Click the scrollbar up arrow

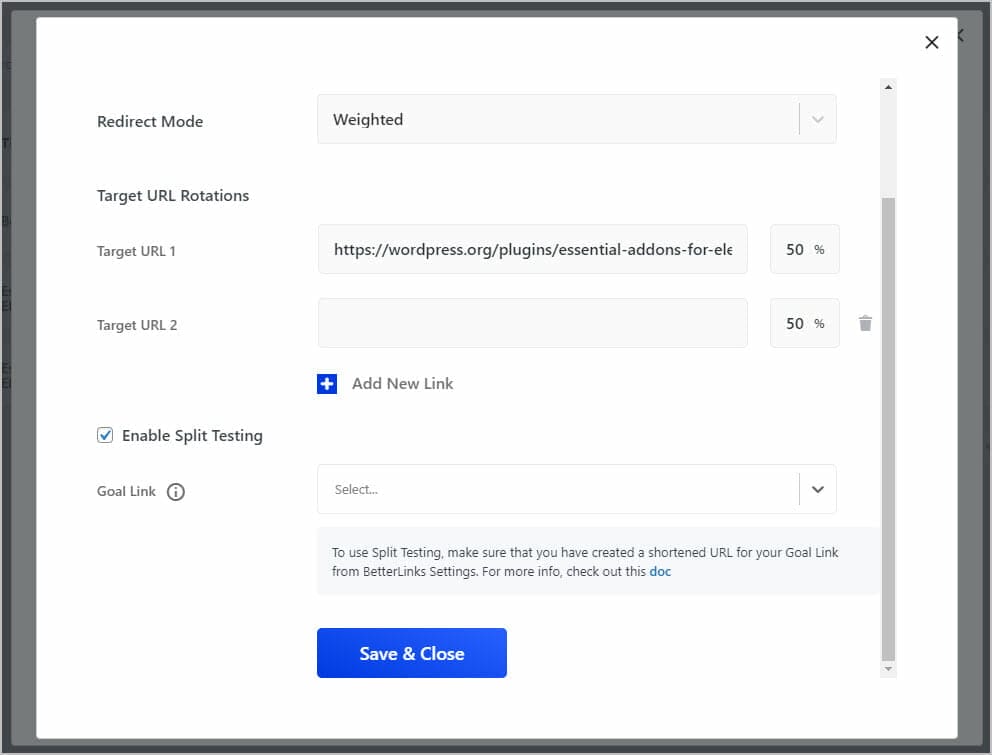(x=888, y=87)
